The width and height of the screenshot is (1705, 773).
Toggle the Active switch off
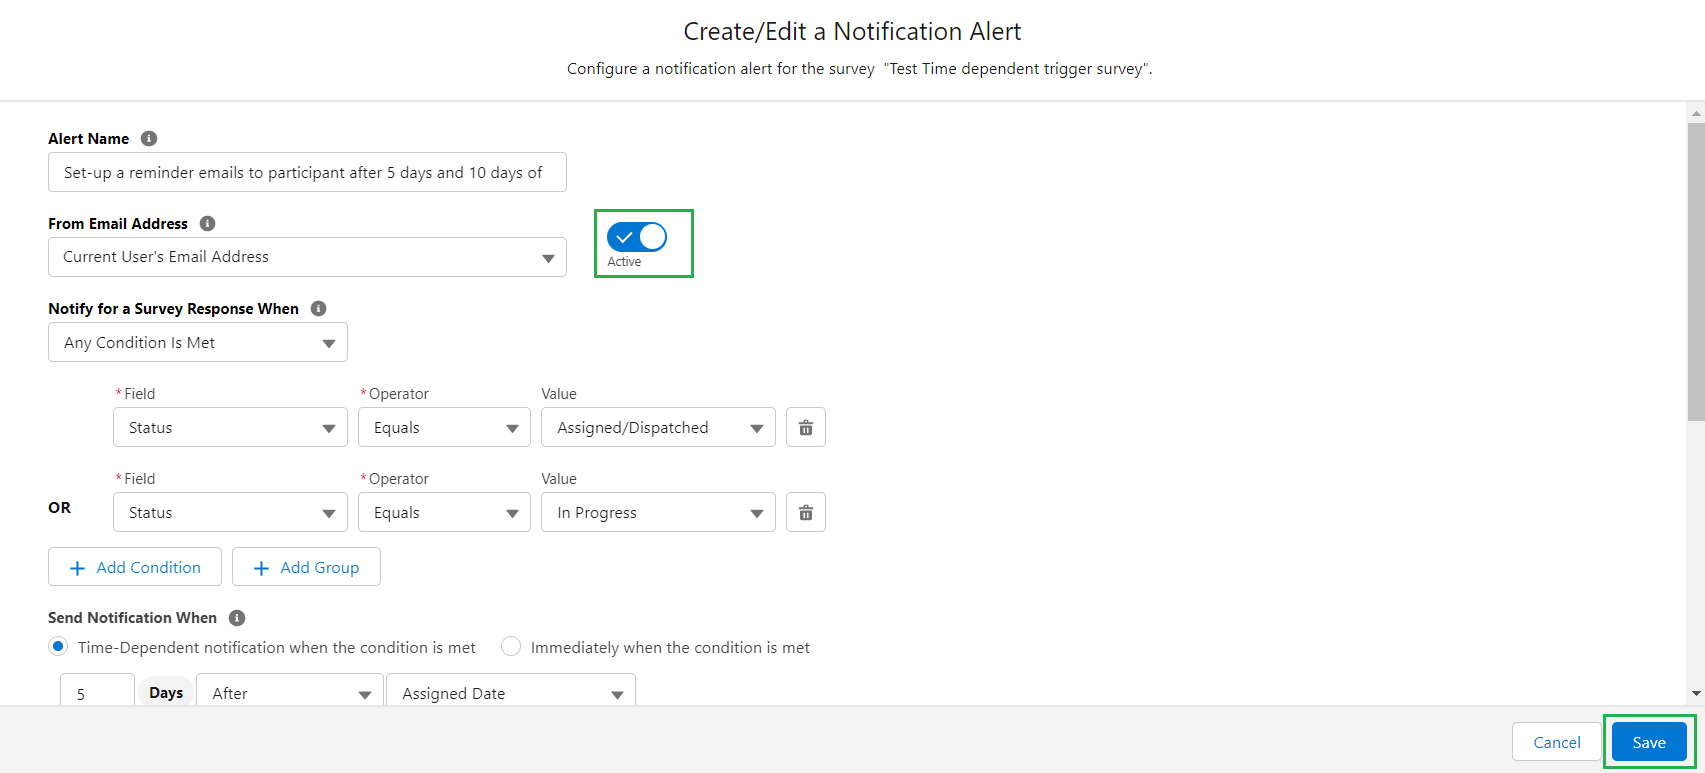637,238
